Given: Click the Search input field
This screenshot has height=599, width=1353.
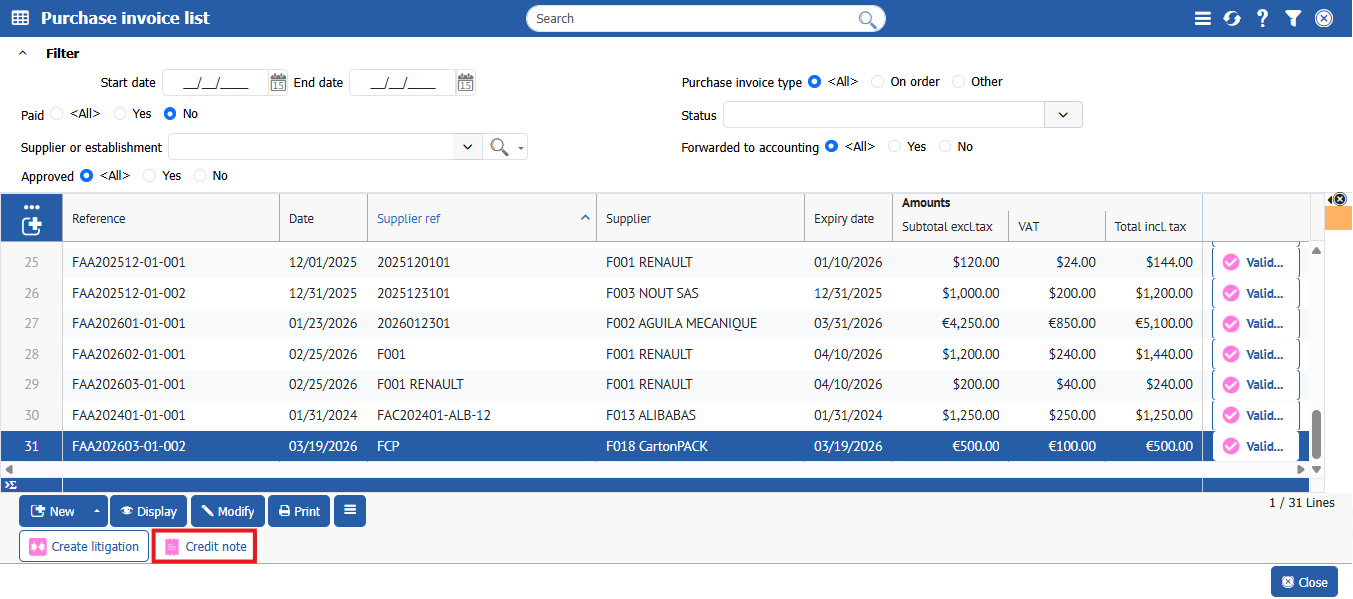Looking at the screenshot, I should [x=694, y=18].
